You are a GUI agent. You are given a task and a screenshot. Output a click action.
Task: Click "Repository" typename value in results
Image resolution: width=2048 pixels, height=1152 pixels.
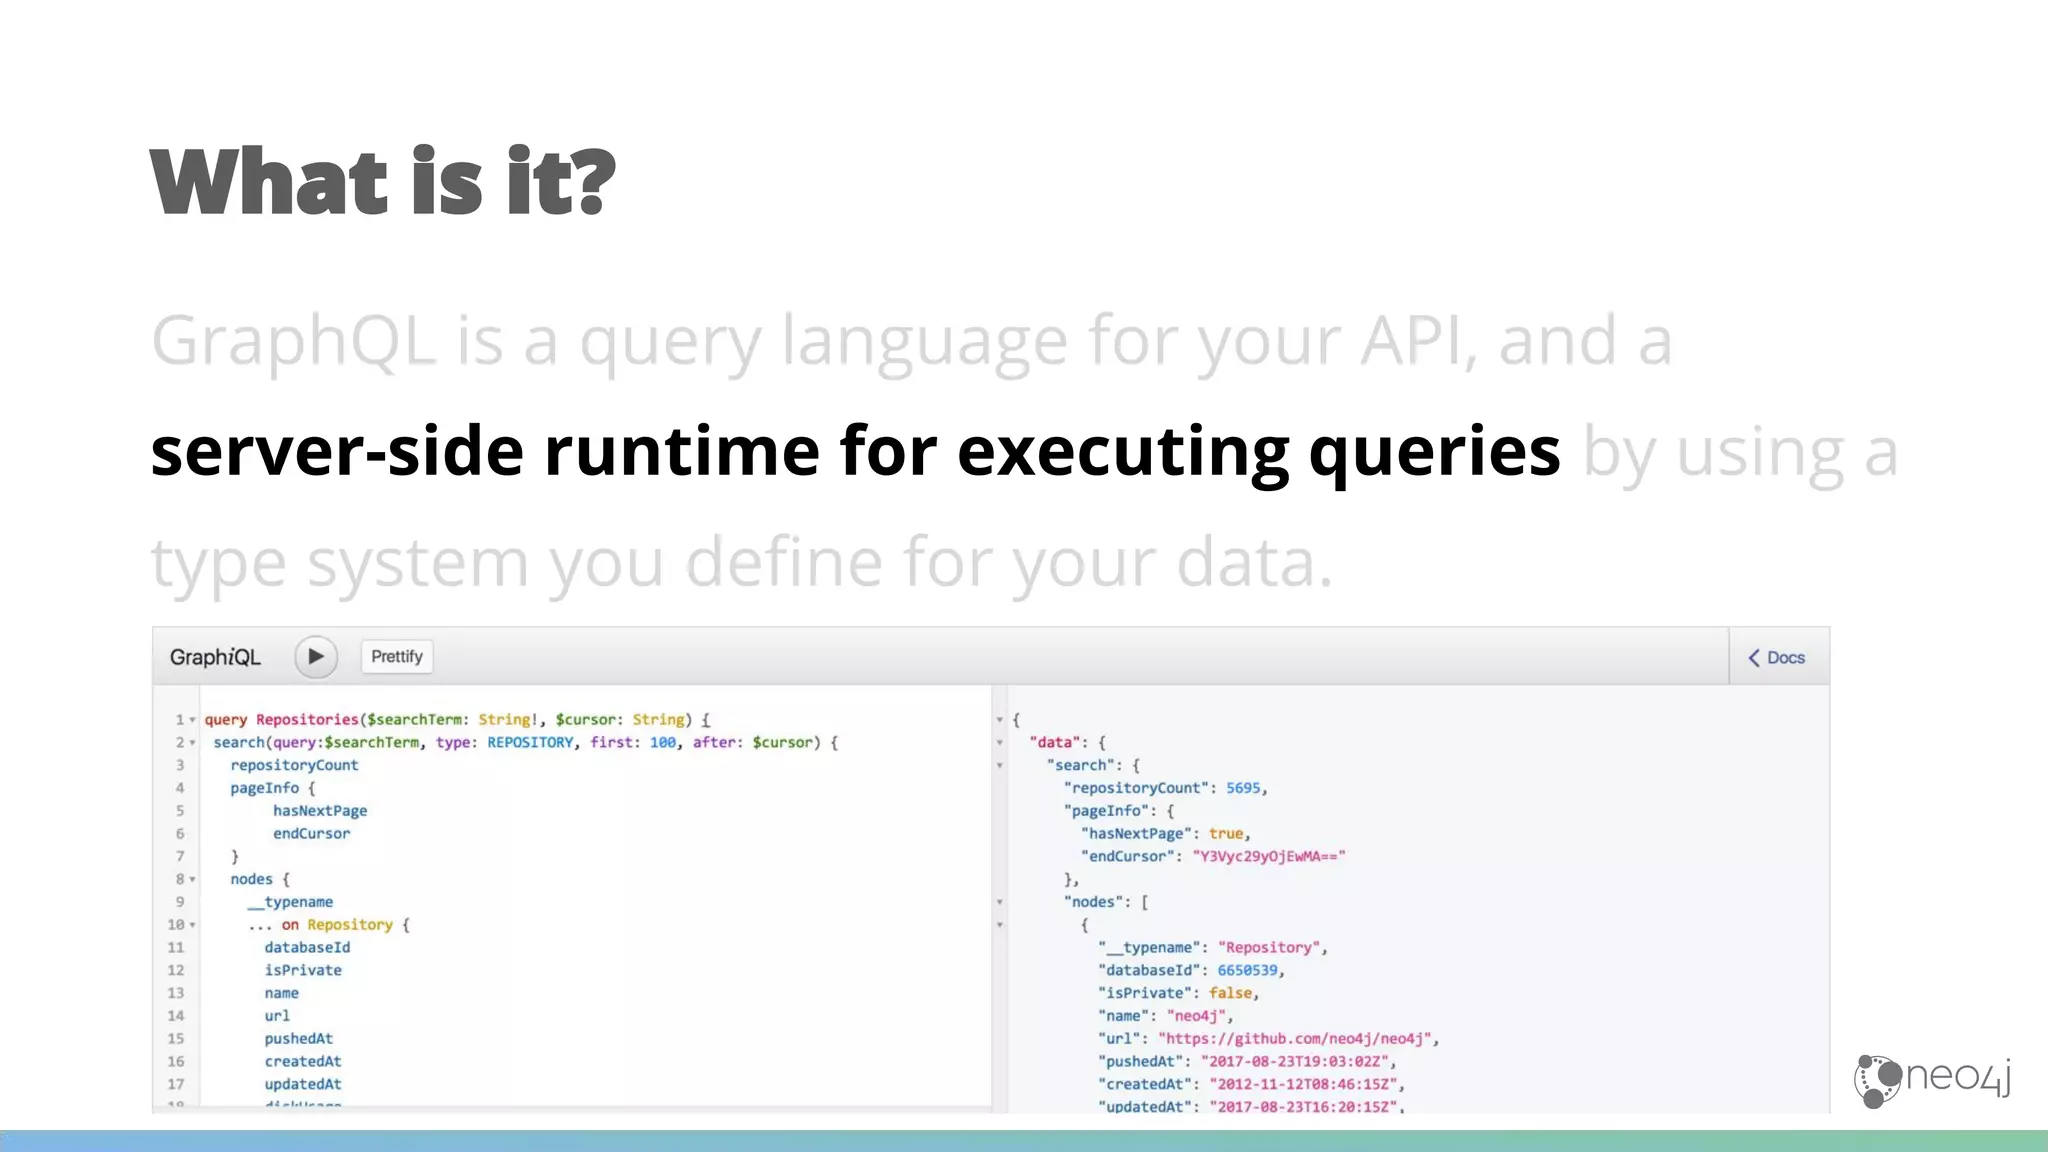[1269, 947]
